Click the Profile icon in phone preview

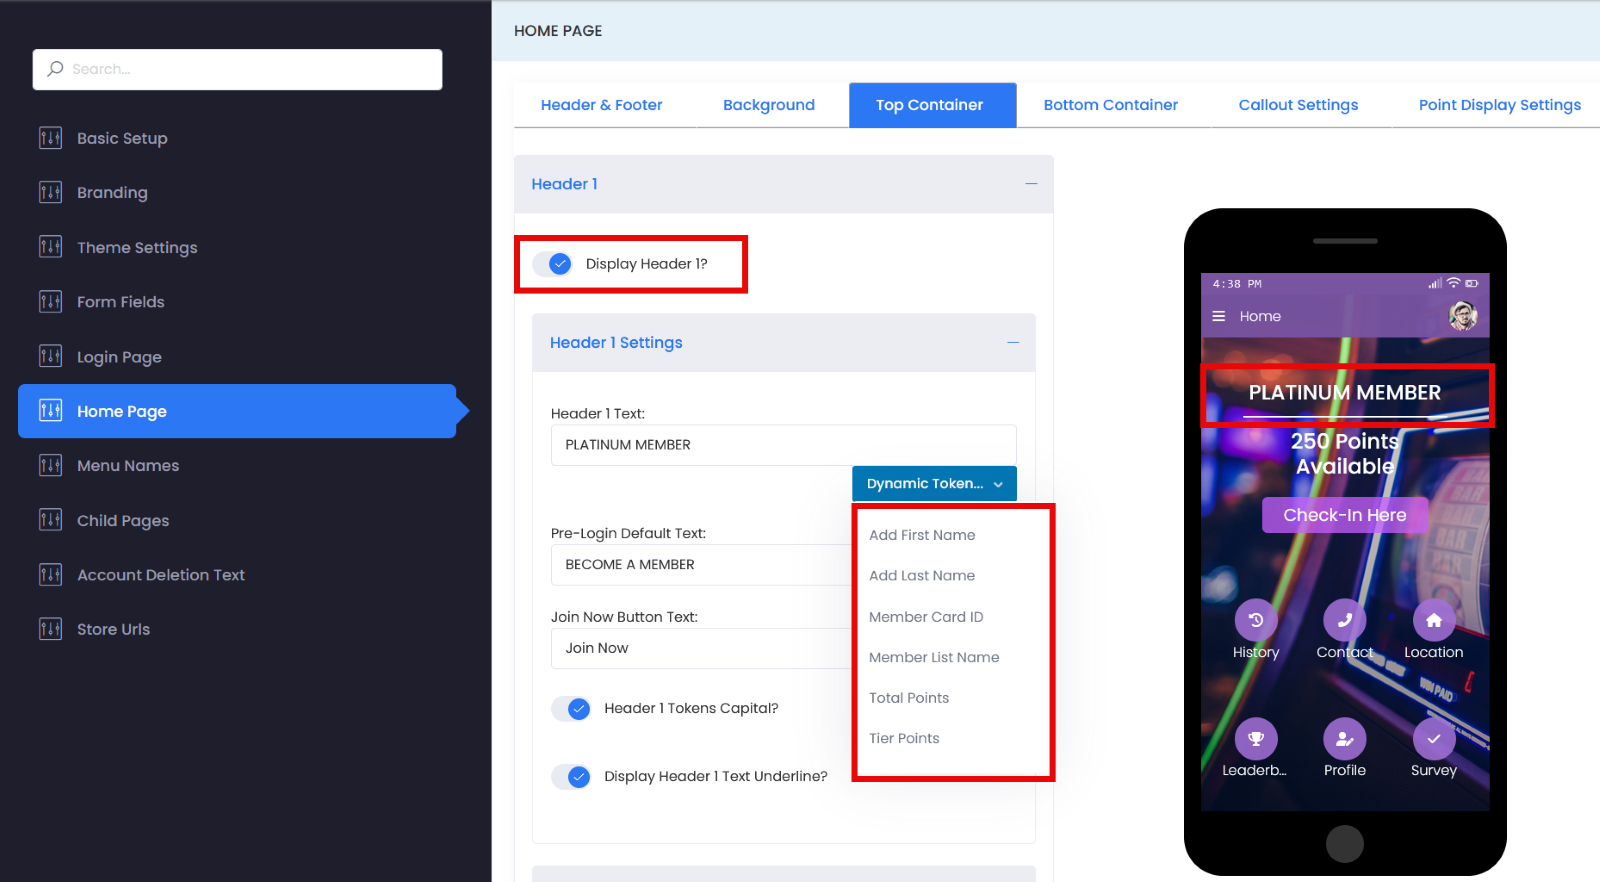coord(1345,739)
